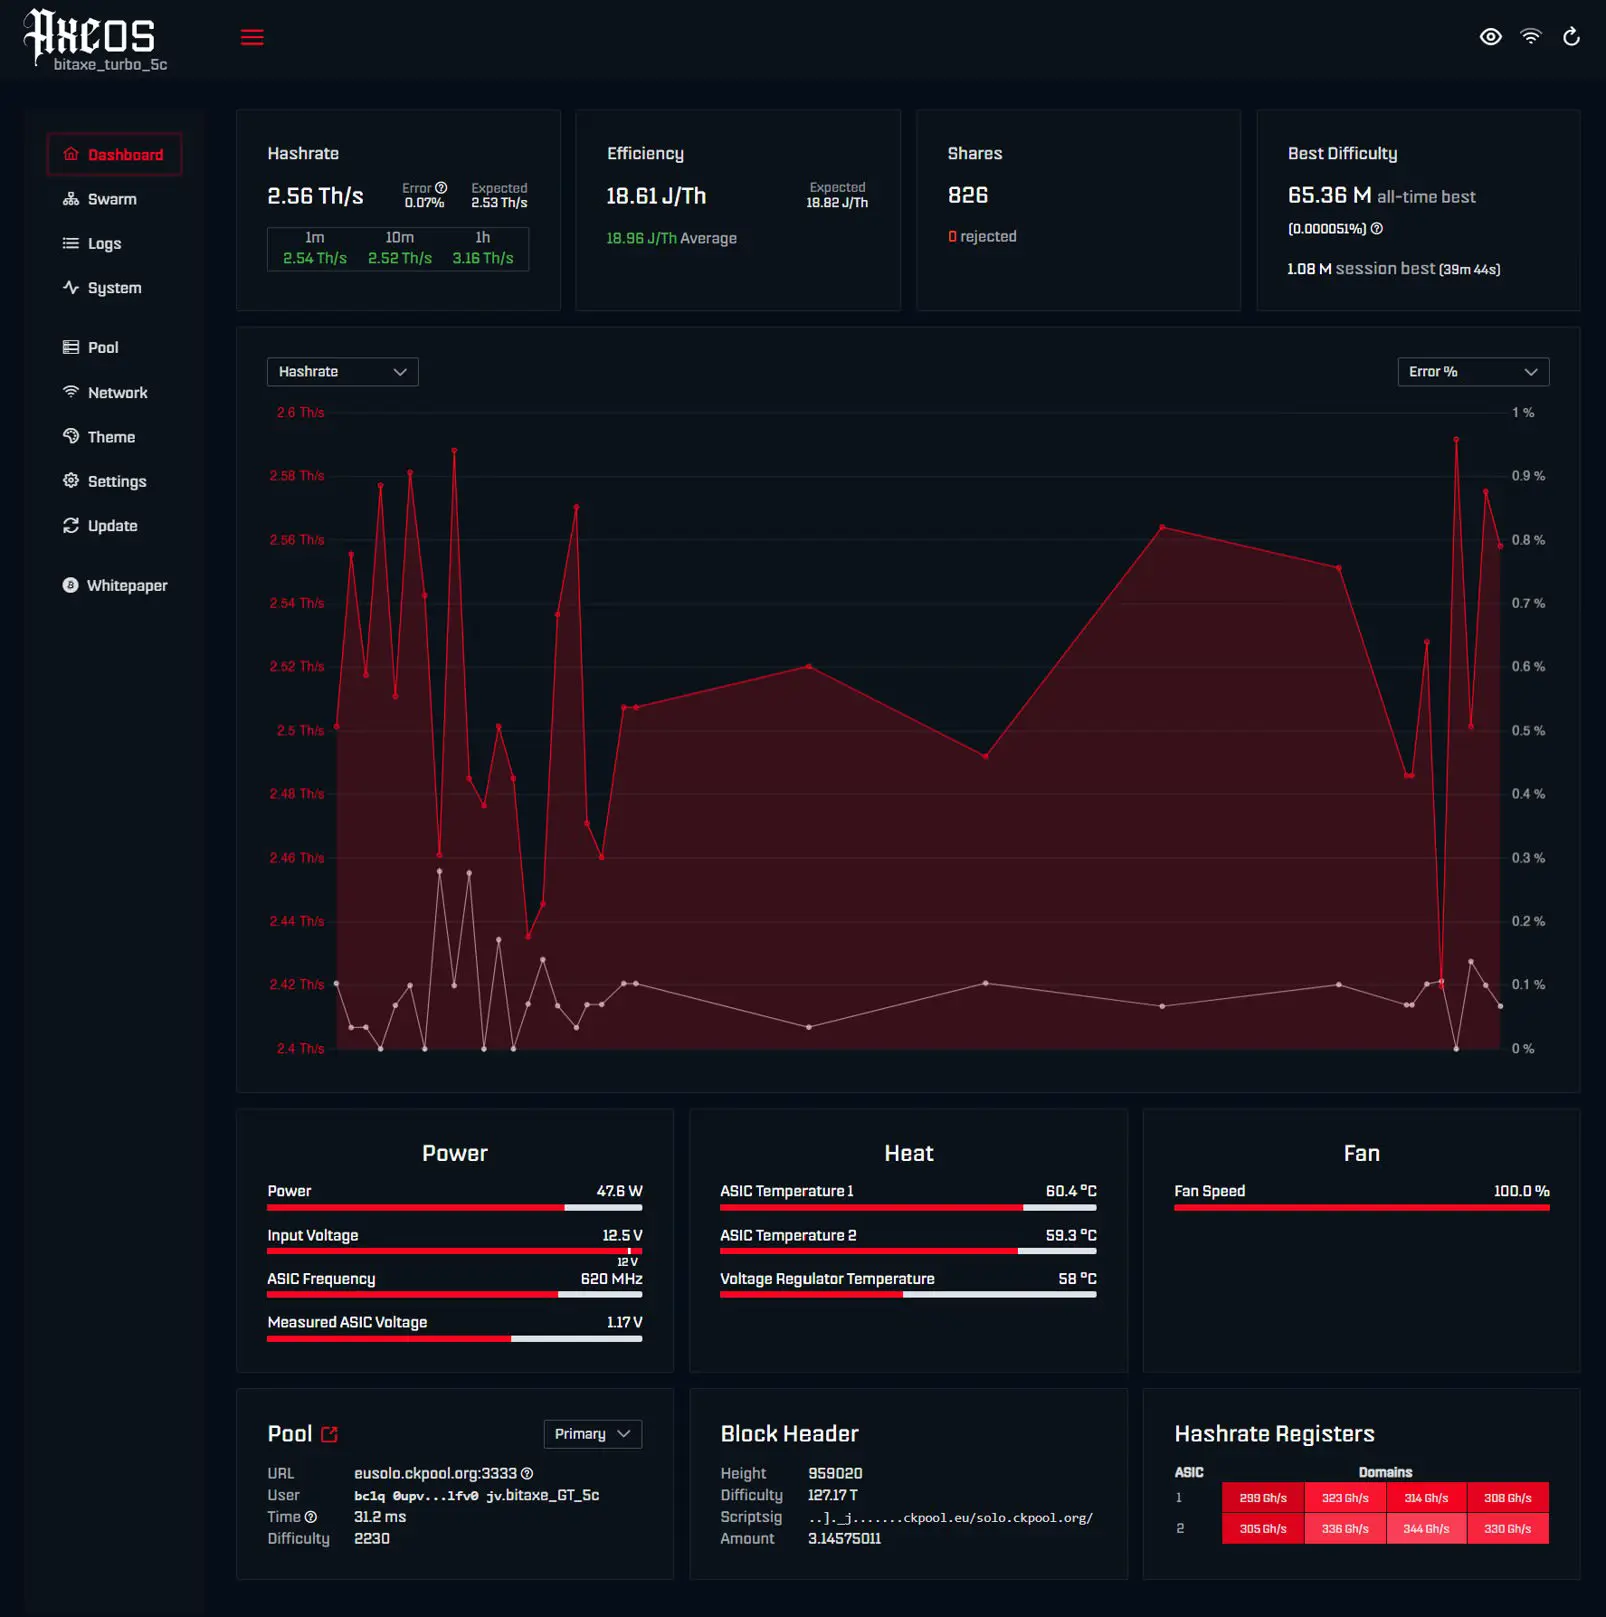
Task: Click the 18.96 J/Th Average text
Action: [x=671, y=238]
